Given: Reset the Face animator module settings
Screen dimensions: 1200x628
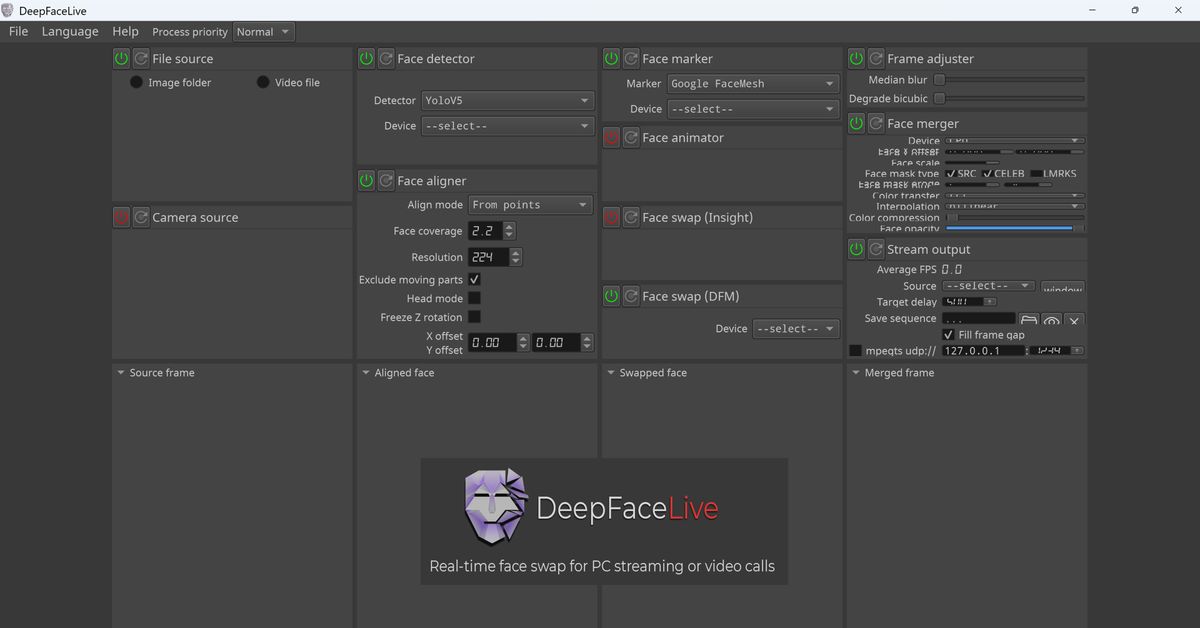Looking at the screenshot, I should (631, 138).
